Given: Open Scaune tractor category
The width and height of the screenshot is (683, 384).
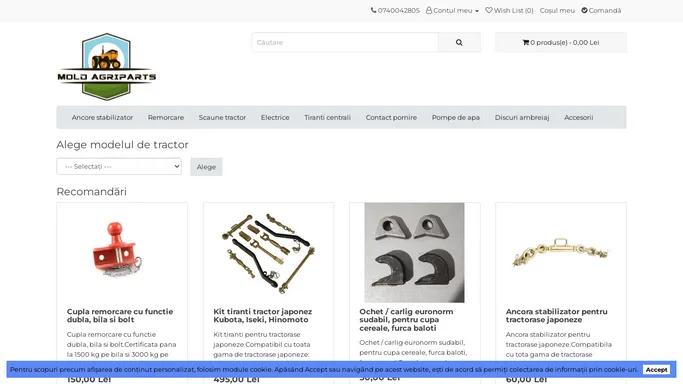Looking at the screenshot, I should (222, 118).
